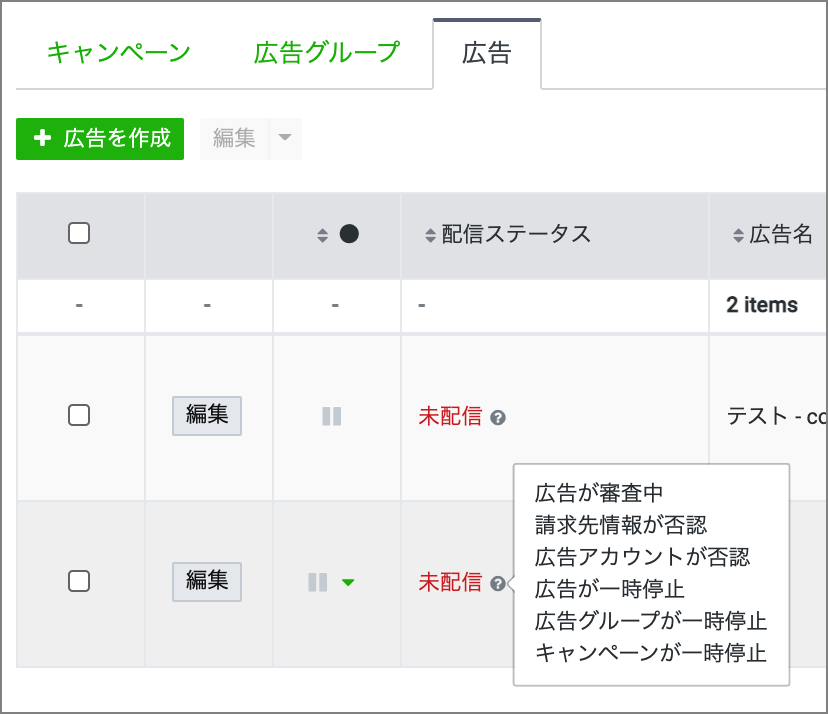Check the second ad row checkbox
This screenshot has width=828, height=714.
point(79,581)
